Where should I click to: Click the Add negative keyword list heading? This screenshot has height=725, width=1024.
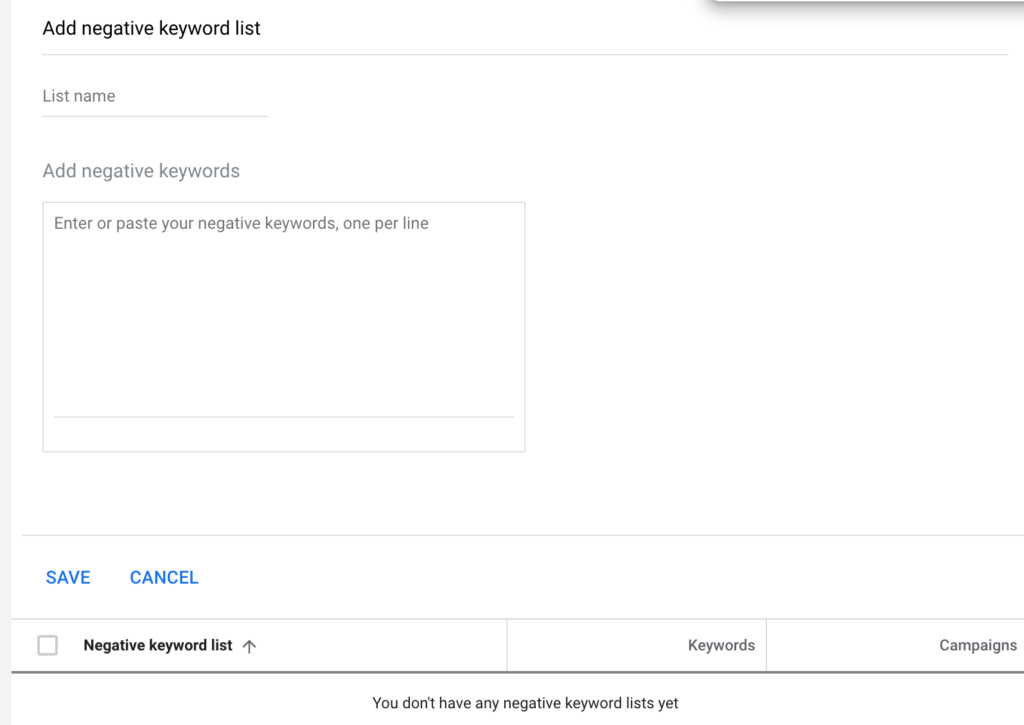click(151, 28)
